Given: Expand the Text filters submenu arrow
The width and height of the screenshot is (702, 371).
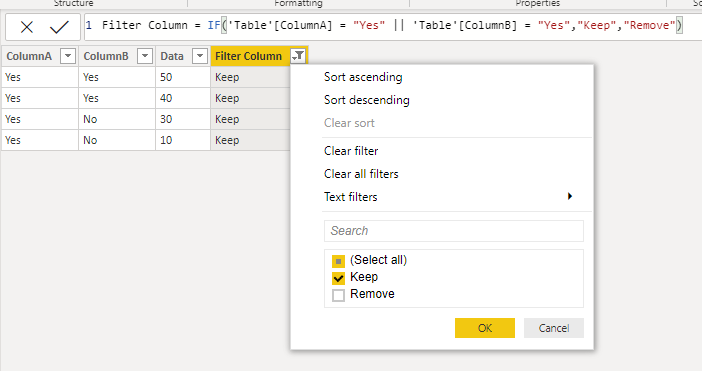Looking at the screenshot, I should coord(569,196).
